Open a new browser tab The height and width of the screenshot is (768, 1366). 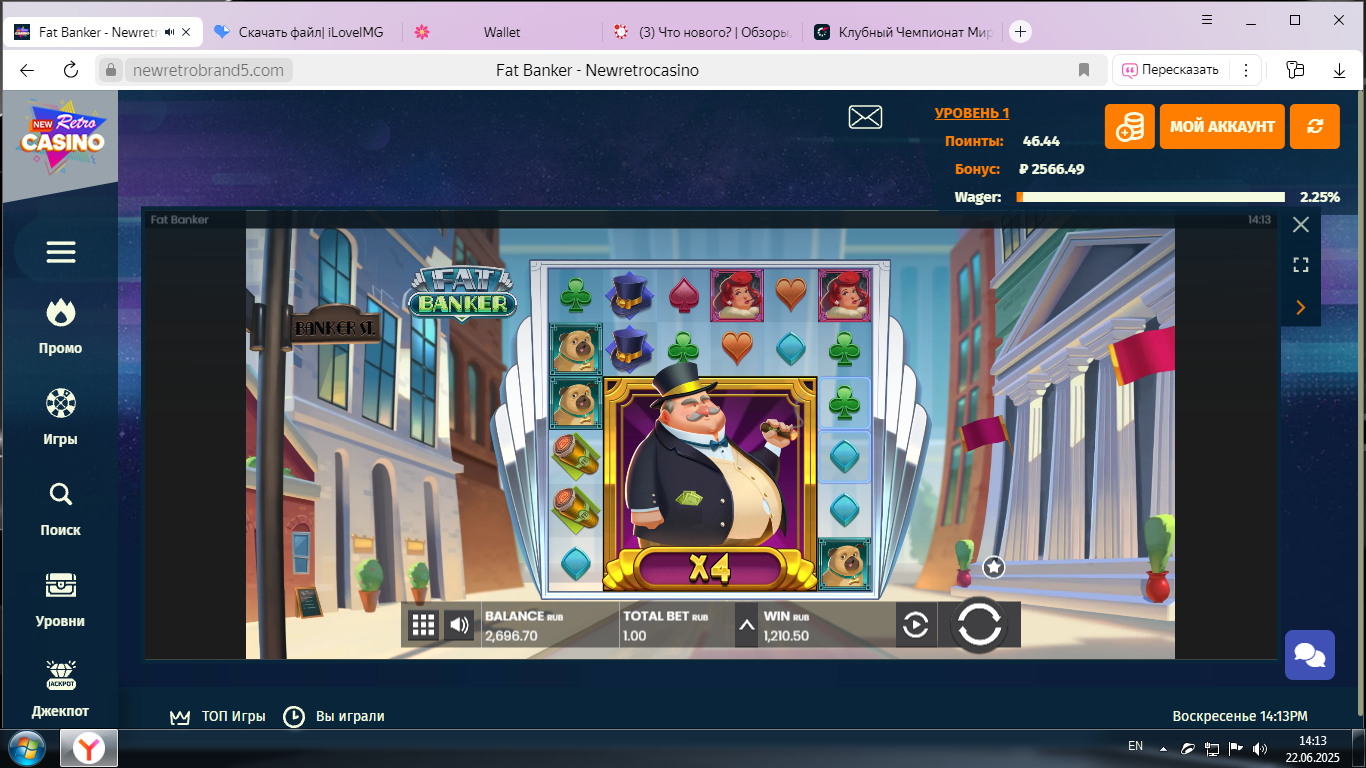tap(1020, 32)
